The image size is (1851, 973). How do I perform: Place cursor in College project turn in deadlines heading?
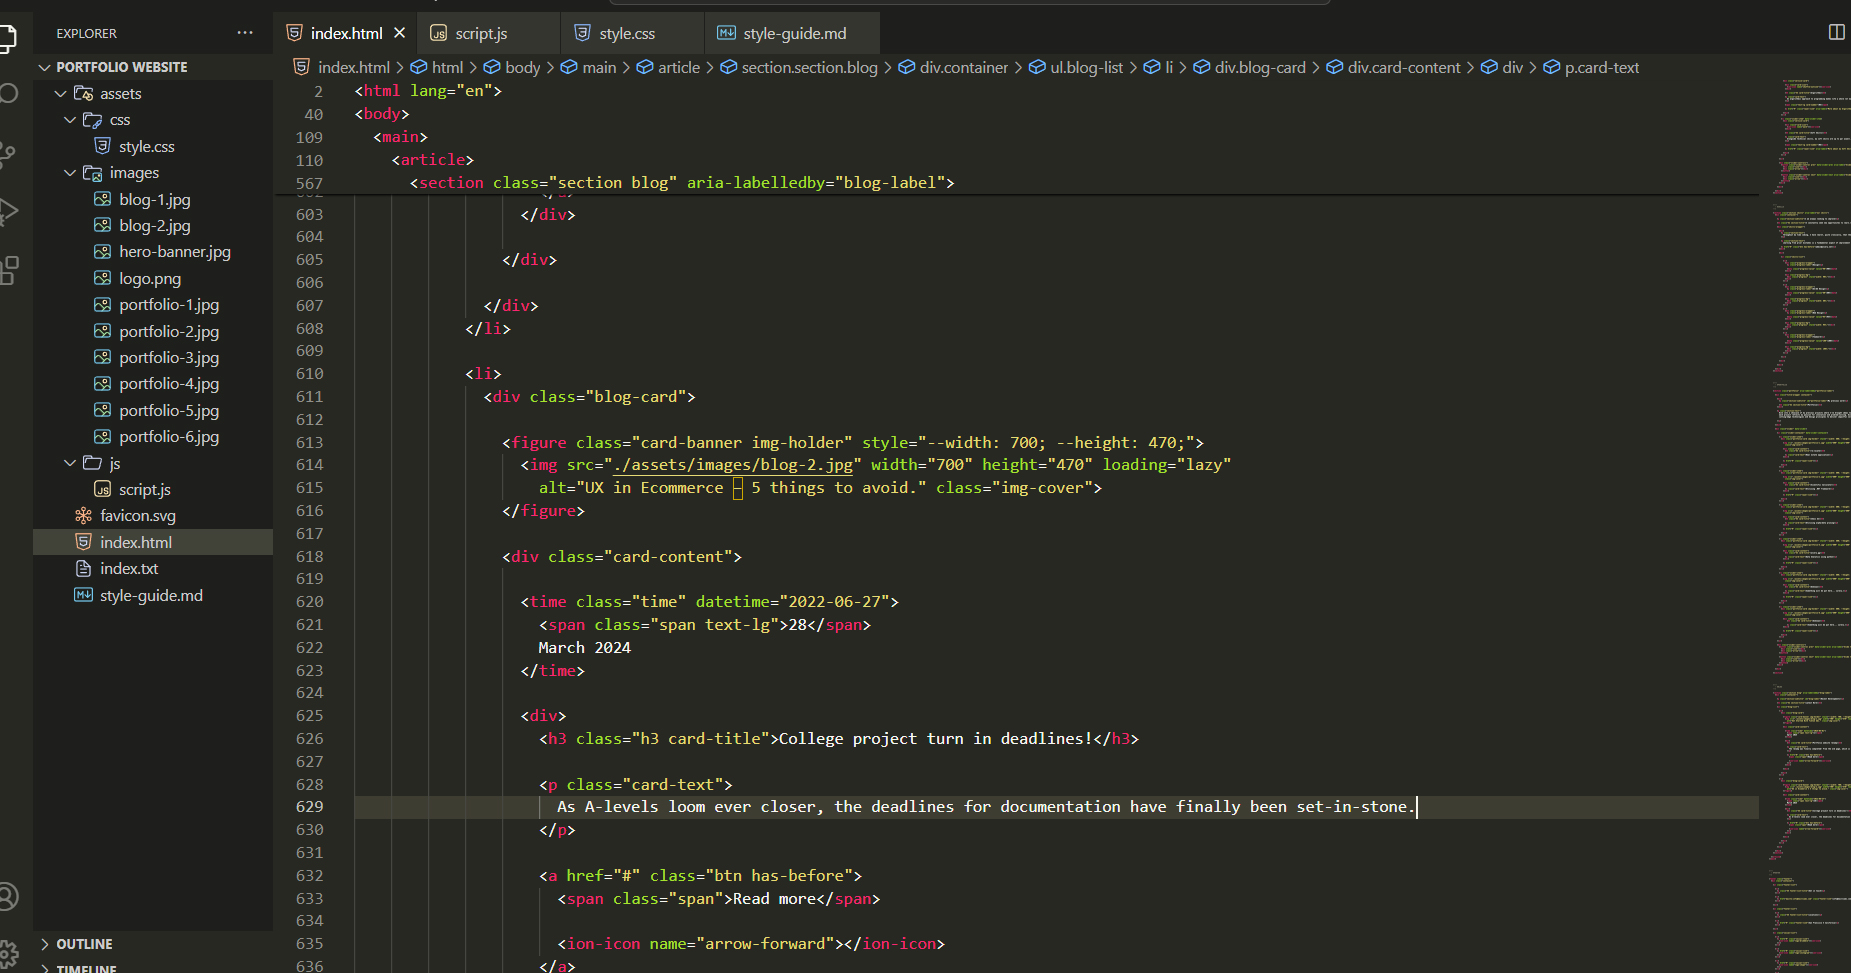pyautogui.click(x=935, y=739)
